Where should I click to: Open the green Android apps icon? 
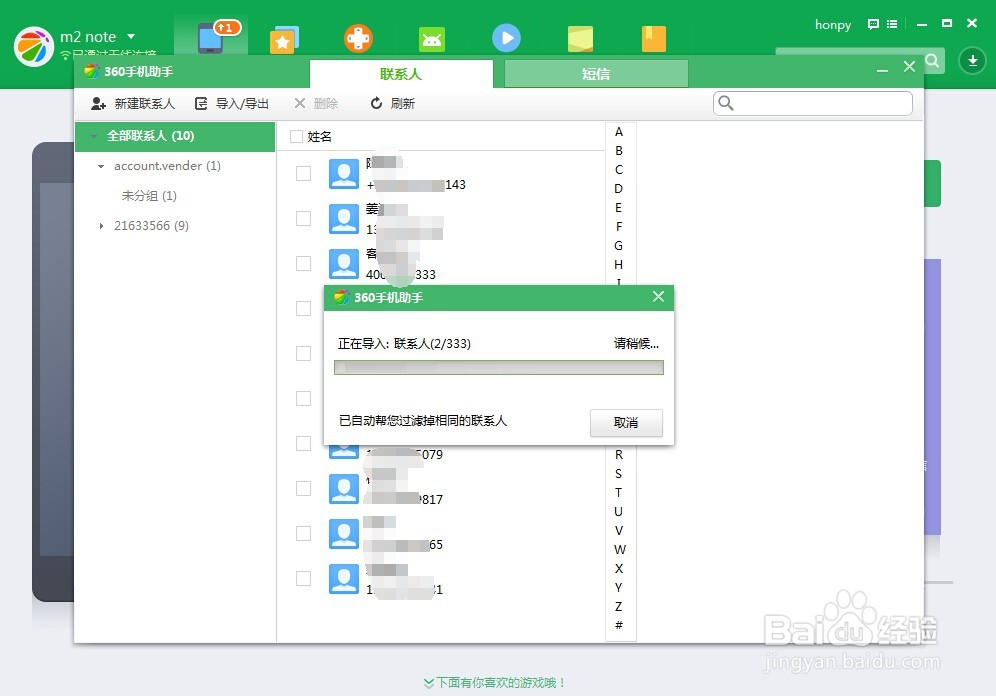(432, 39)
